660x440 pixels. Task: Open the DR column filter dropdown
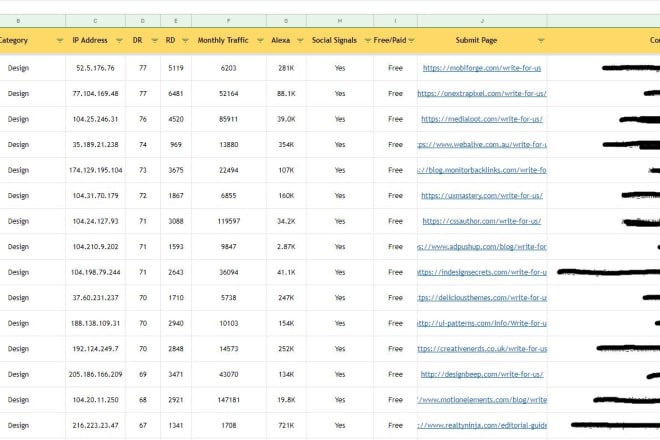154,40
